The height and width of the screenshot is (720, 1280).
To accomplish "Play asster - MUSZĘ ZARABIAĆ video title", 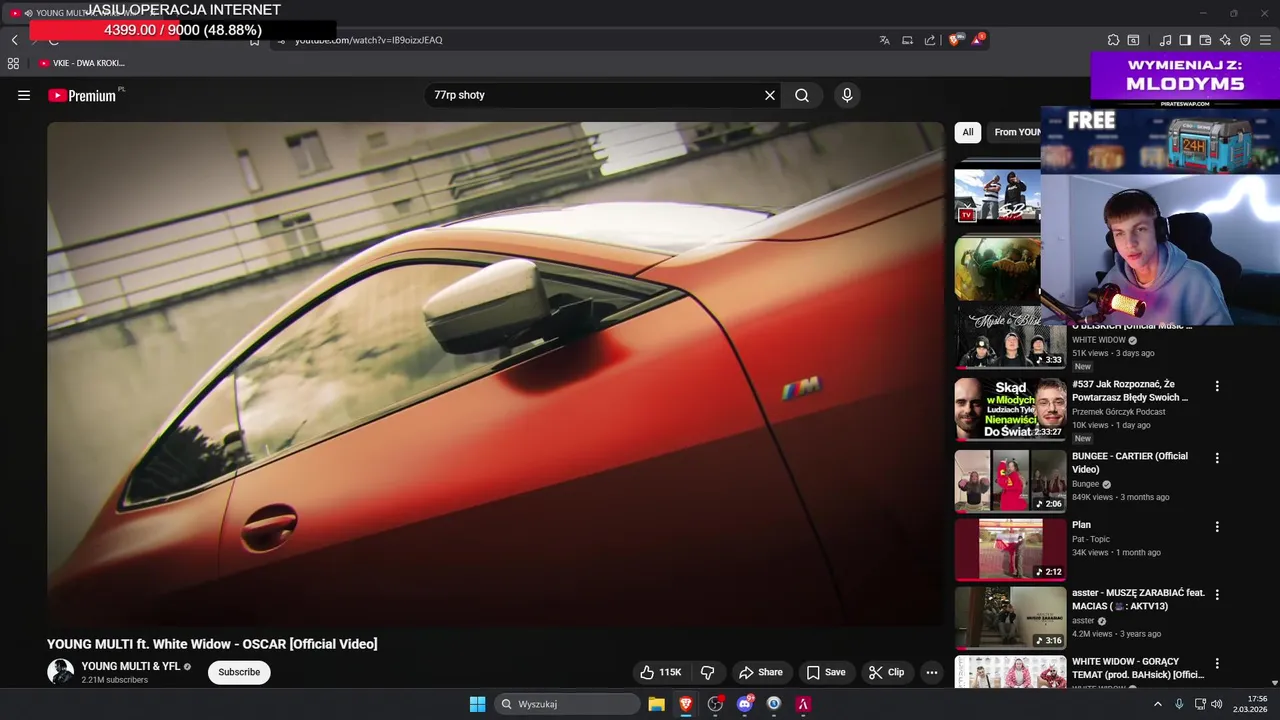I will point(1138,599).
